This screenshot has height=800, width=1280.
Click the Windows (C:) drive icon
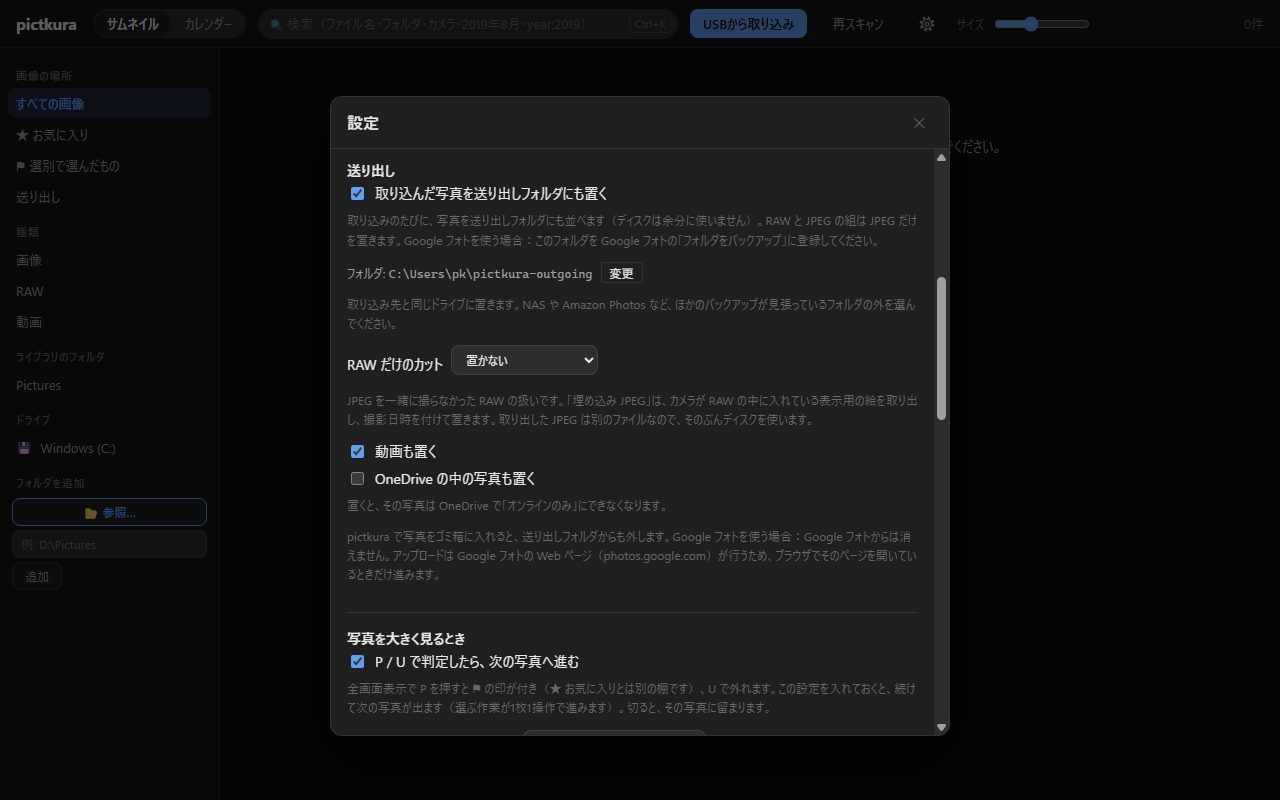pyautogui.click(x=24, y=448)
